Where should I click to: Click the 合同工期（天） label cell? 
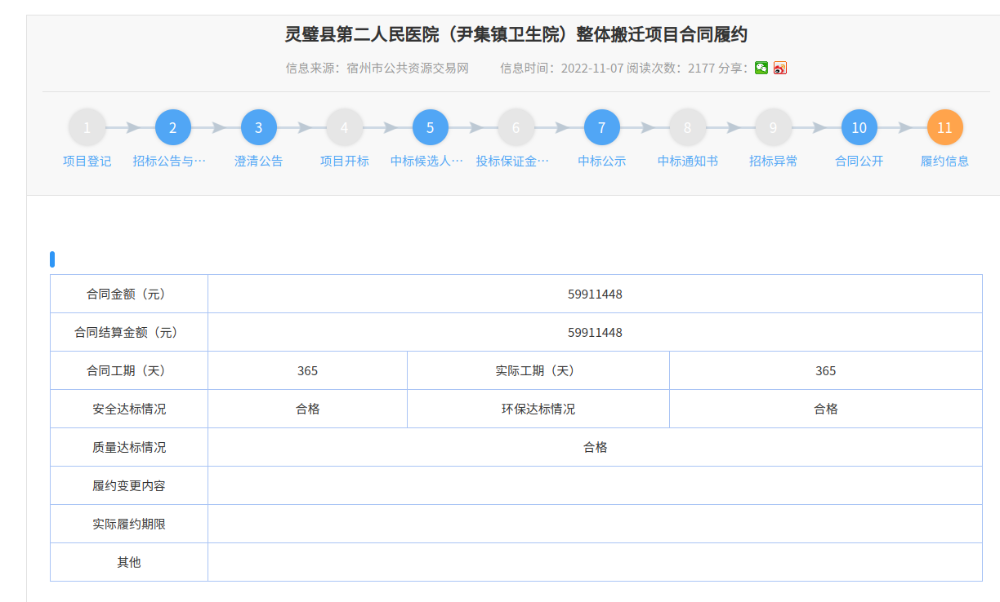coord(129,371)
